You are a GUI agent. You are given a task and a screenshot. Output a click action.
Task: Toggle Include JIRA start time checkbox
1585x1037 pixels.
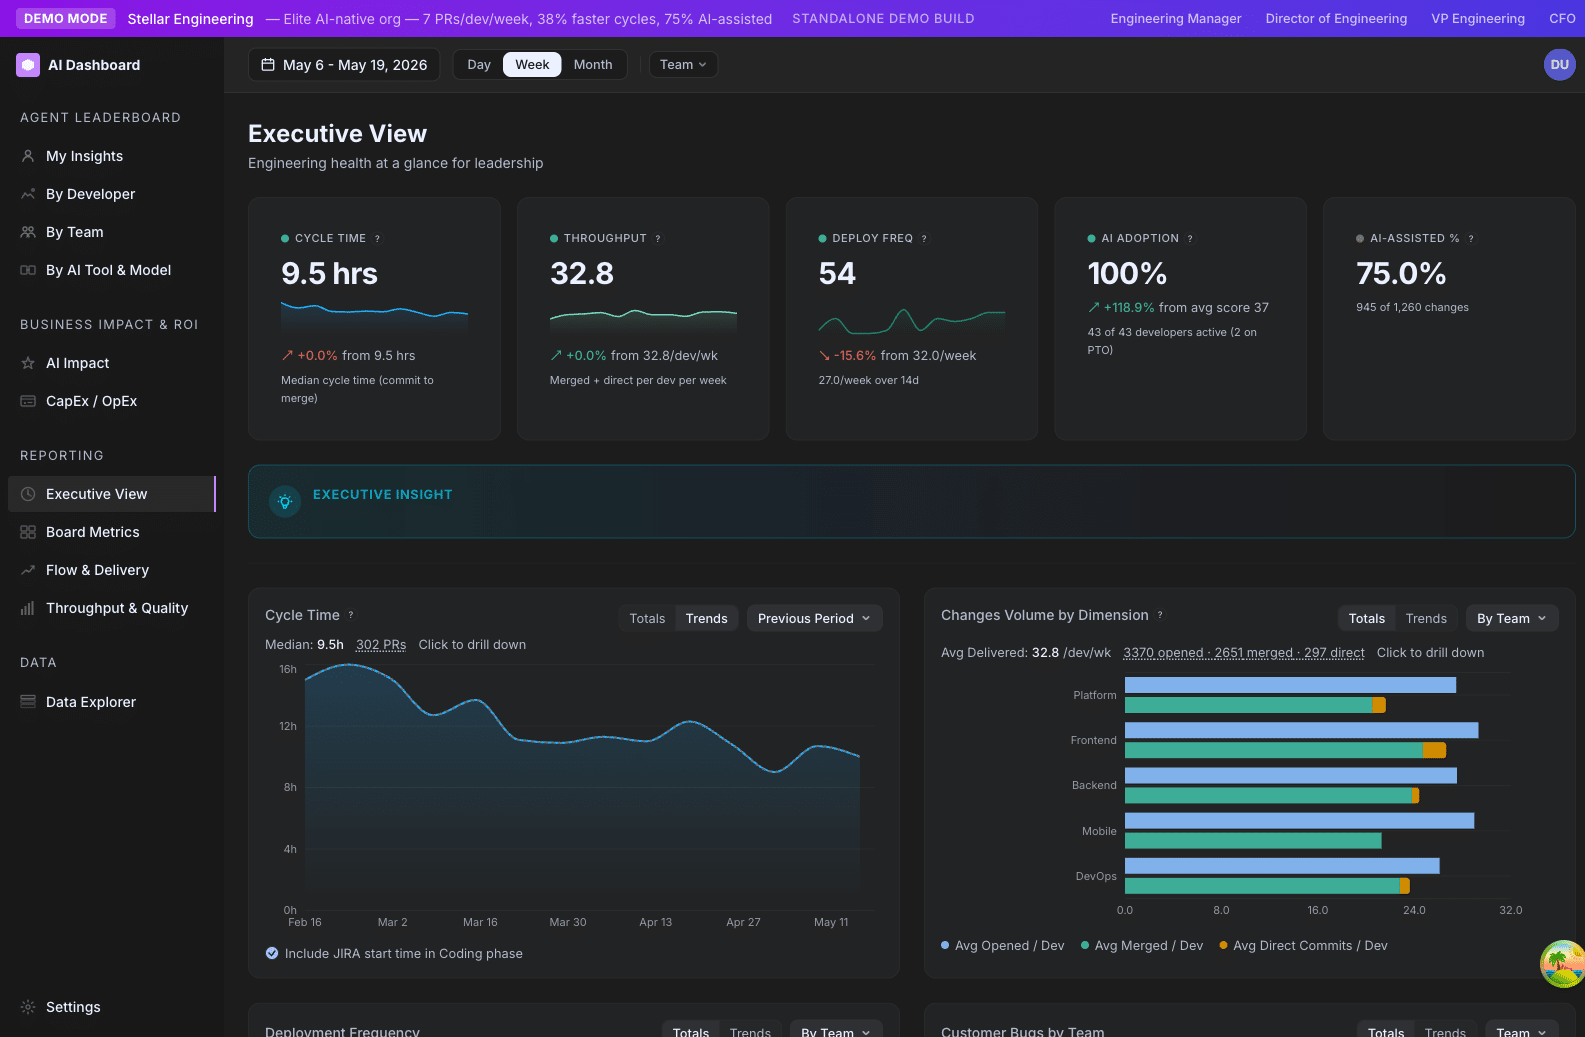pos(272,953)
